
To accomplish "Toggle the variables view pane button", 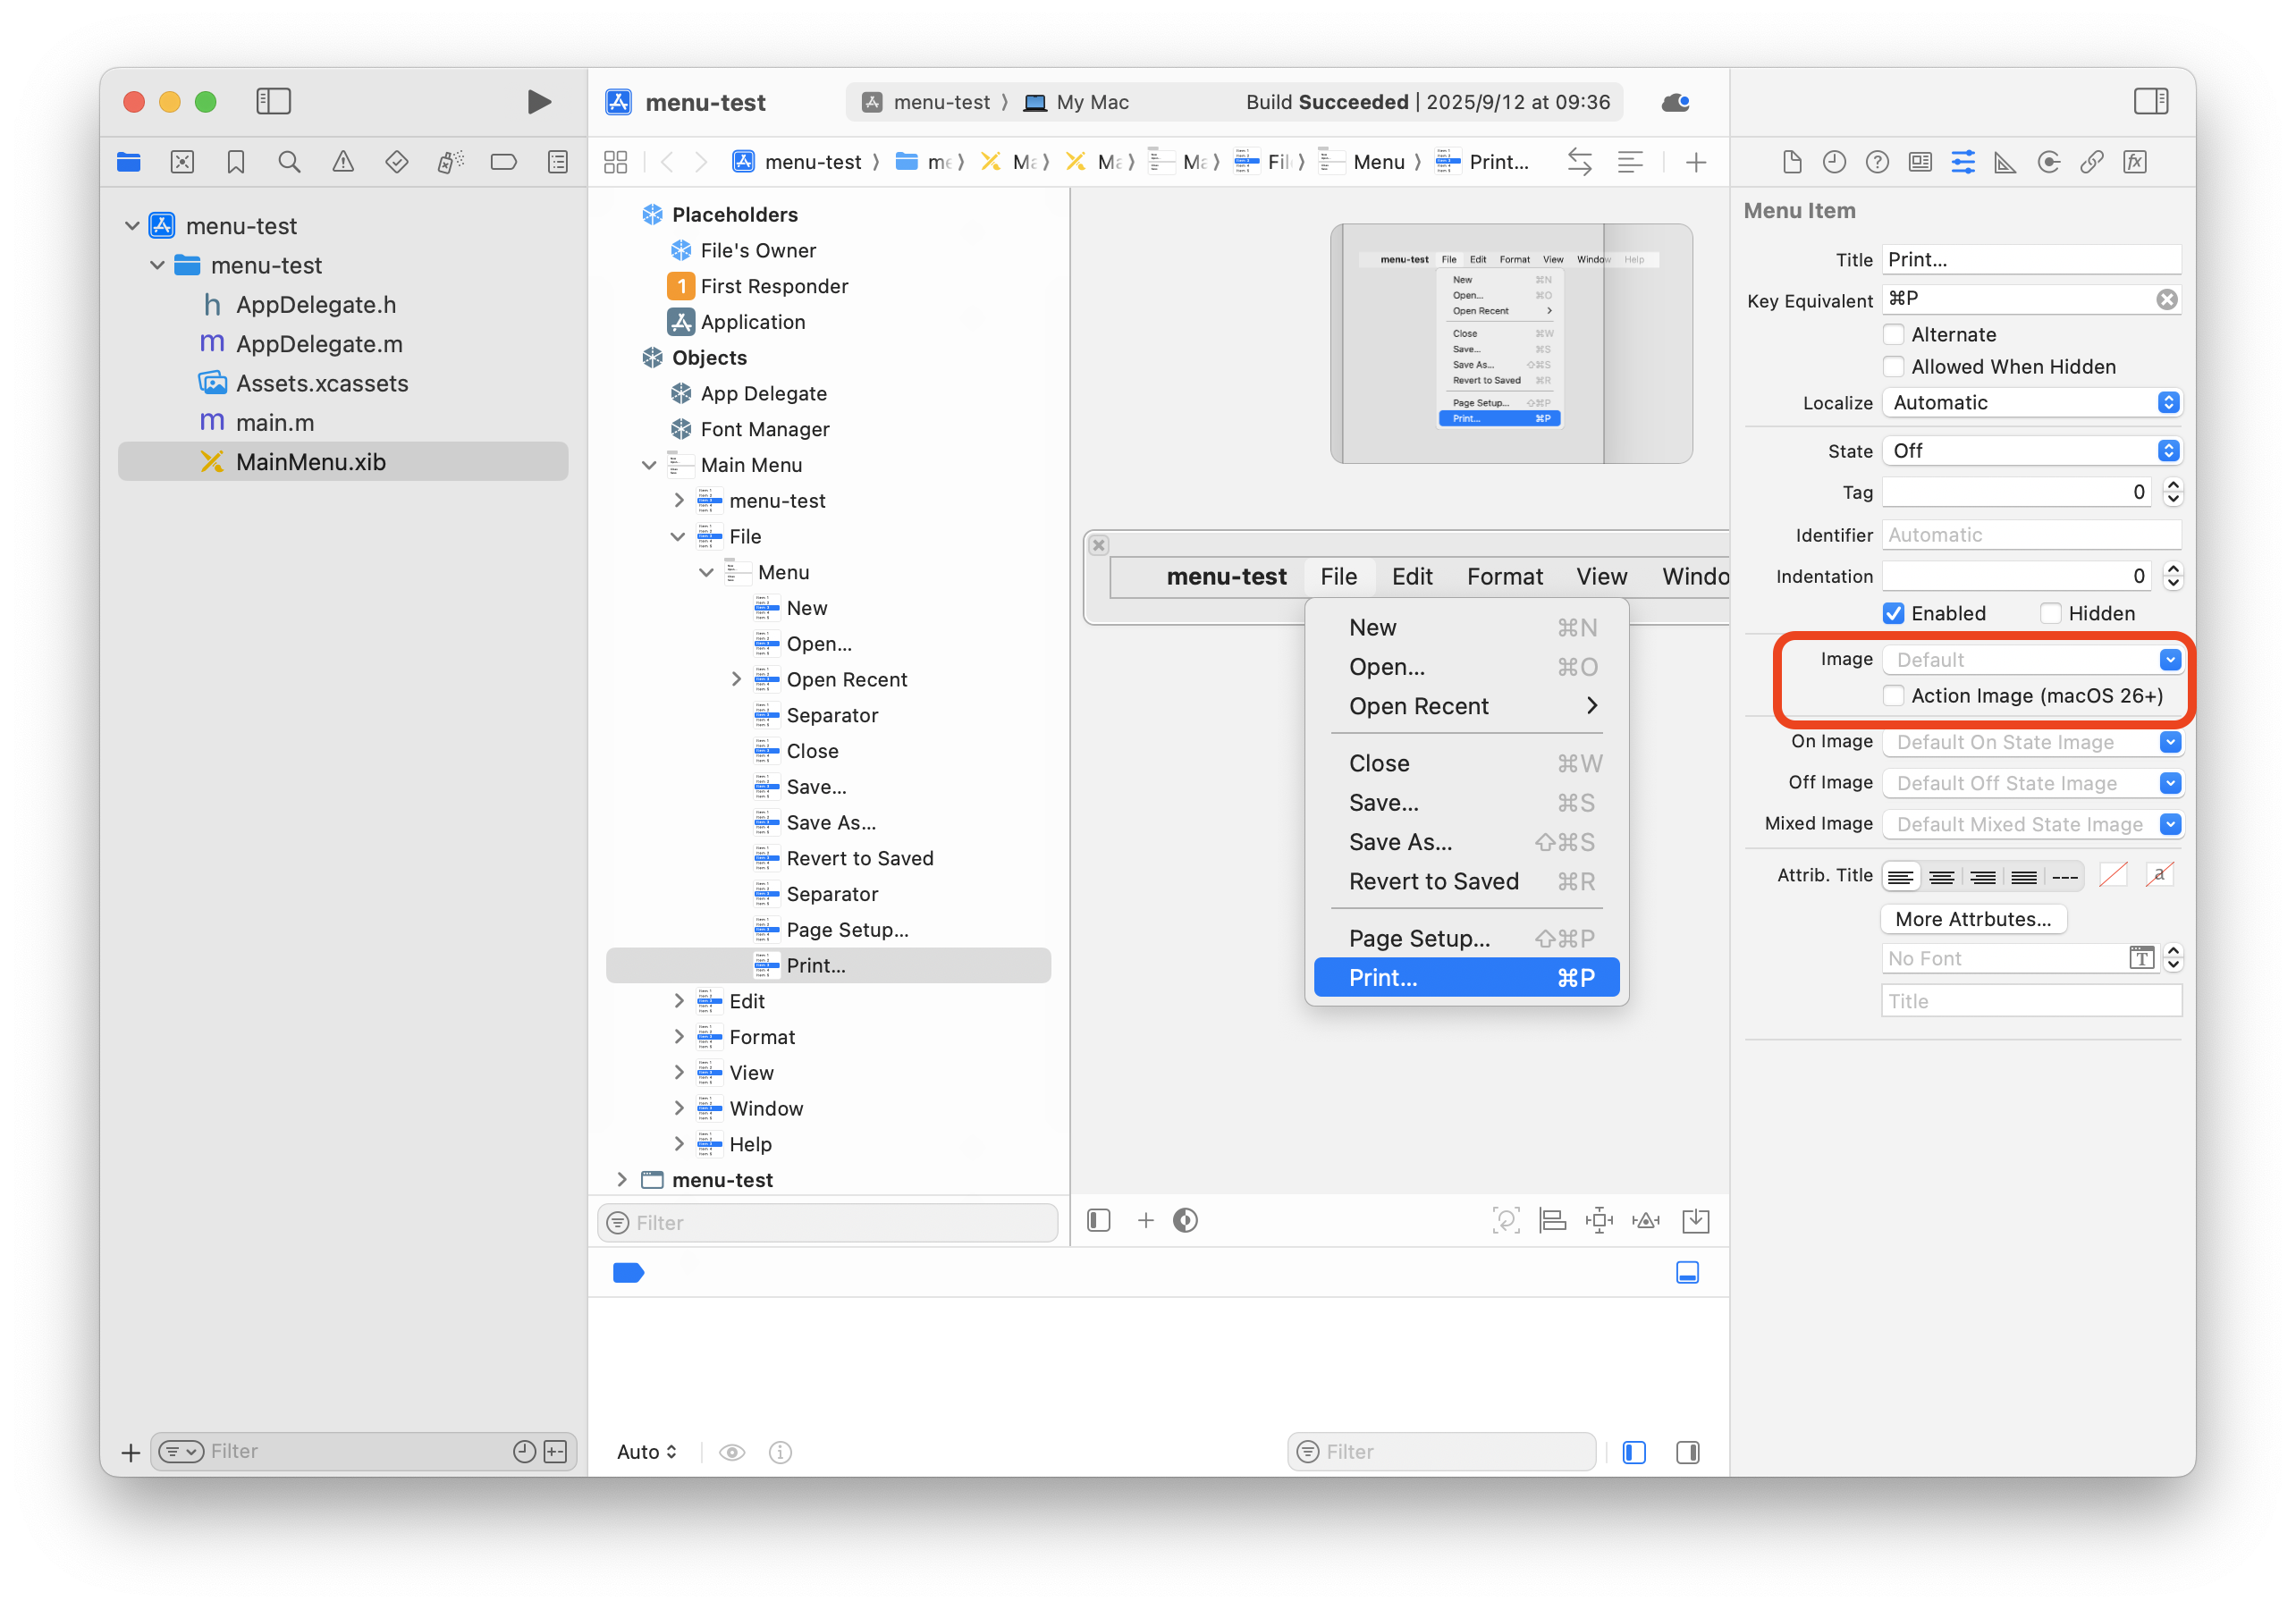I will click(1634, 1452).
